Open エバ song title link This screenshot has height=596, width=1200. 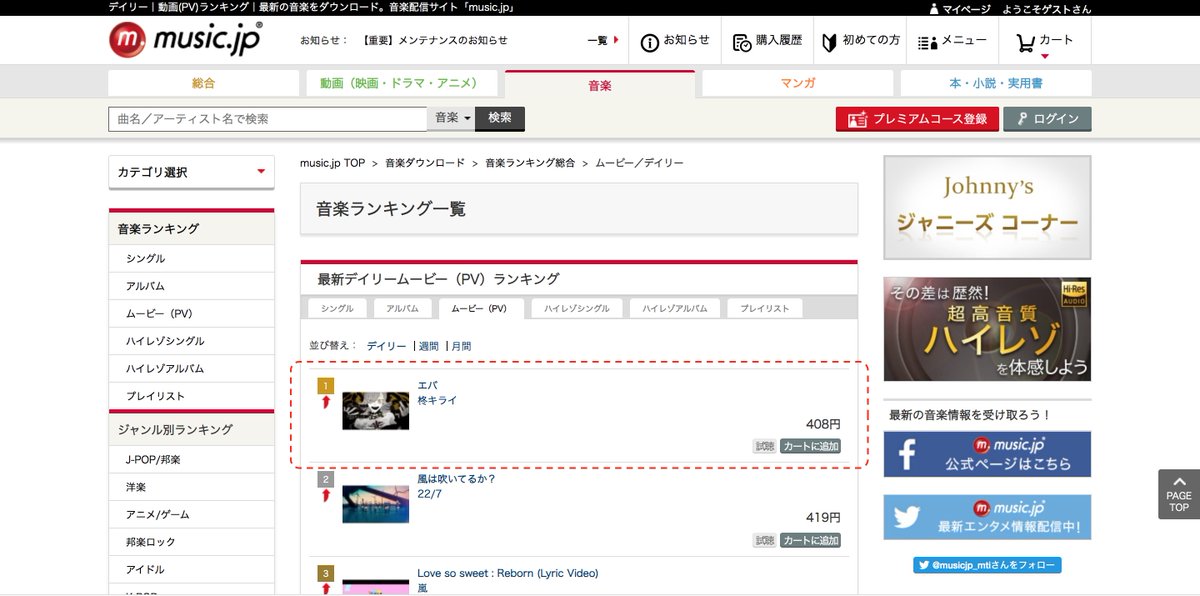(x=427, y=385)
